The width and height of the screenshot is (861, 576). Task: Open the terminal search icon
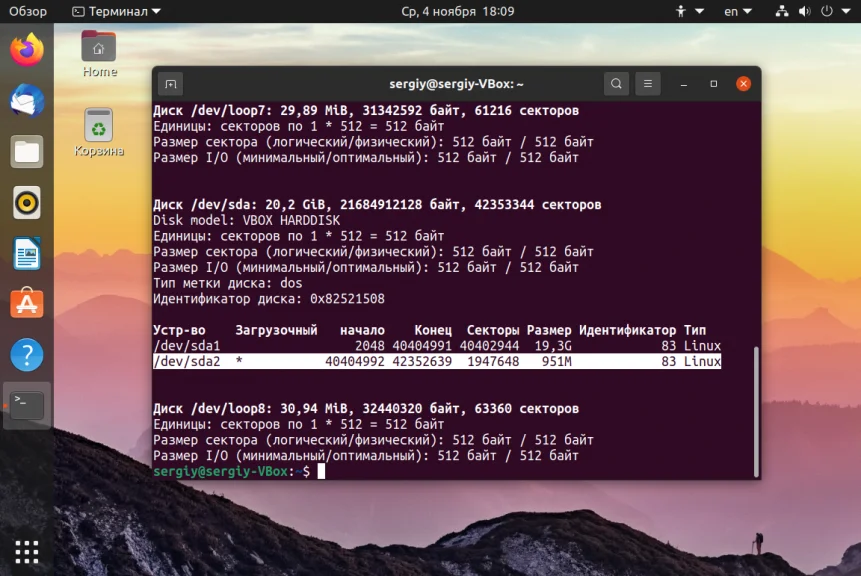pyautogui.click(x=616, y=84)
